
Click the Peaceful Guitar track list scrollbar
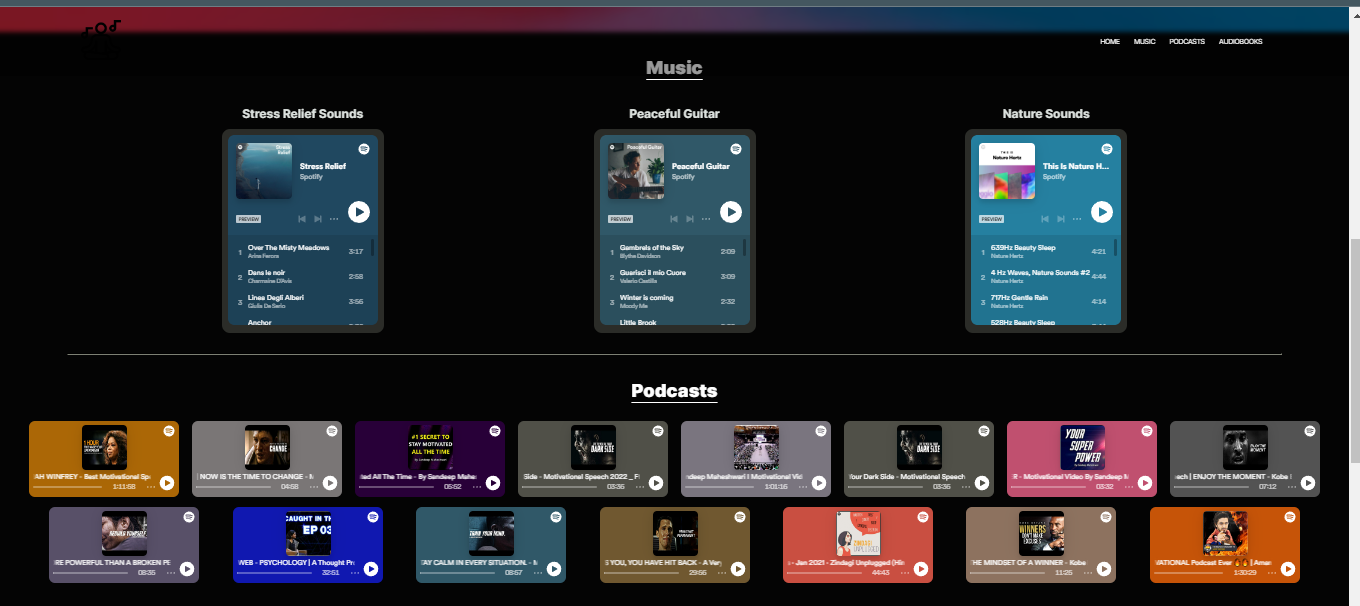745,248
